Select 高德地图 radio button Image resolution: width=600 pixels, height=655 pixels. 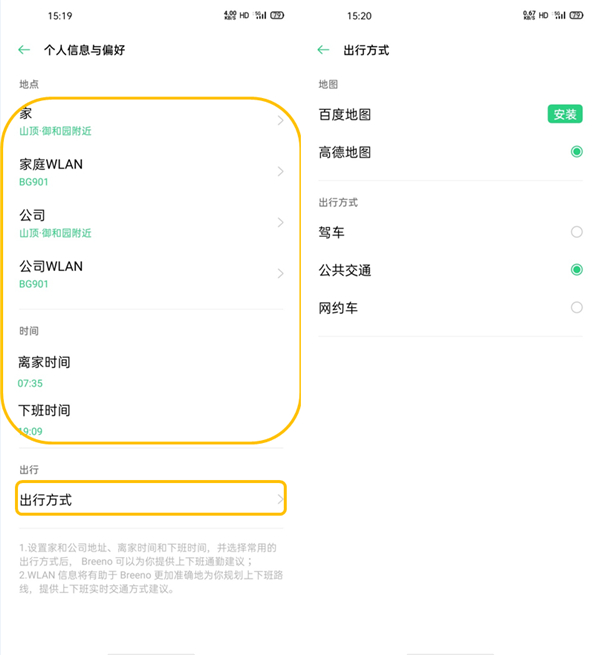click(x=576, y=152)
